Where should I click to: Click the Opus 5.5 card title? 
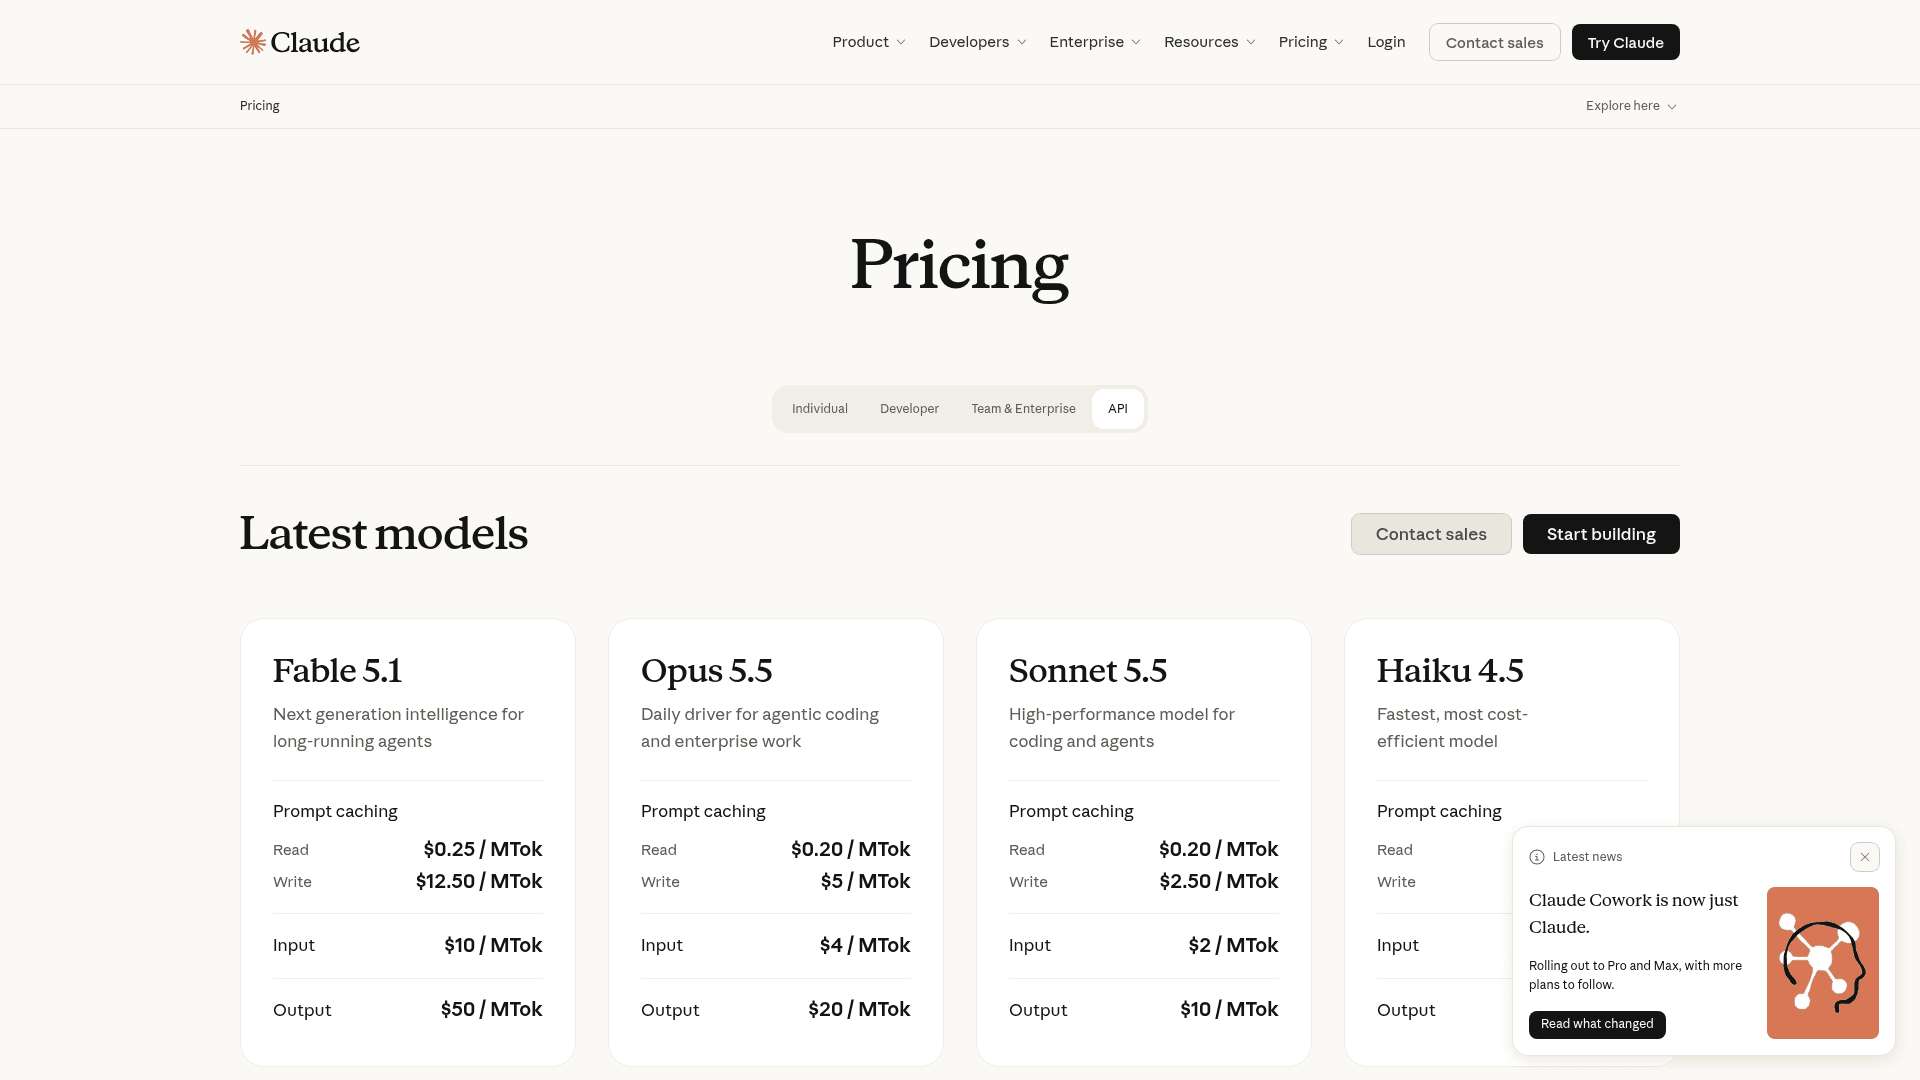pyautogui.click(x=706, y=671)
